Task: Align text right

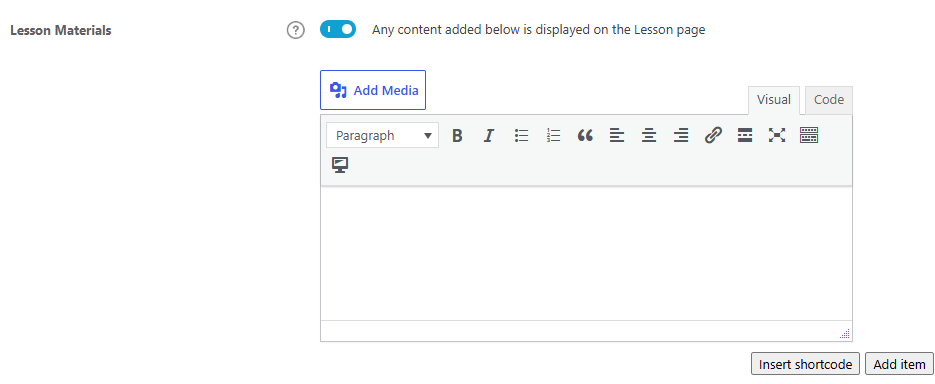Action: coord(681,135)
